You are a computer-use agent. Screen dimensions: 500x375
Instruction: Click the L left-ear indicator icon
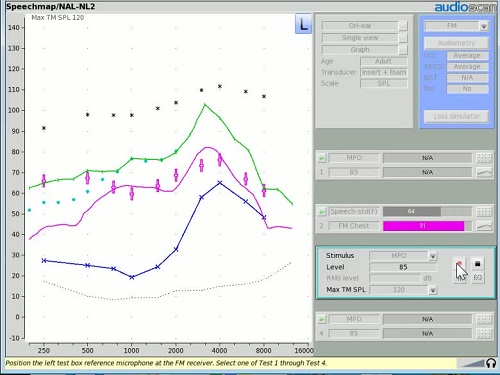[x=303, y=24]
